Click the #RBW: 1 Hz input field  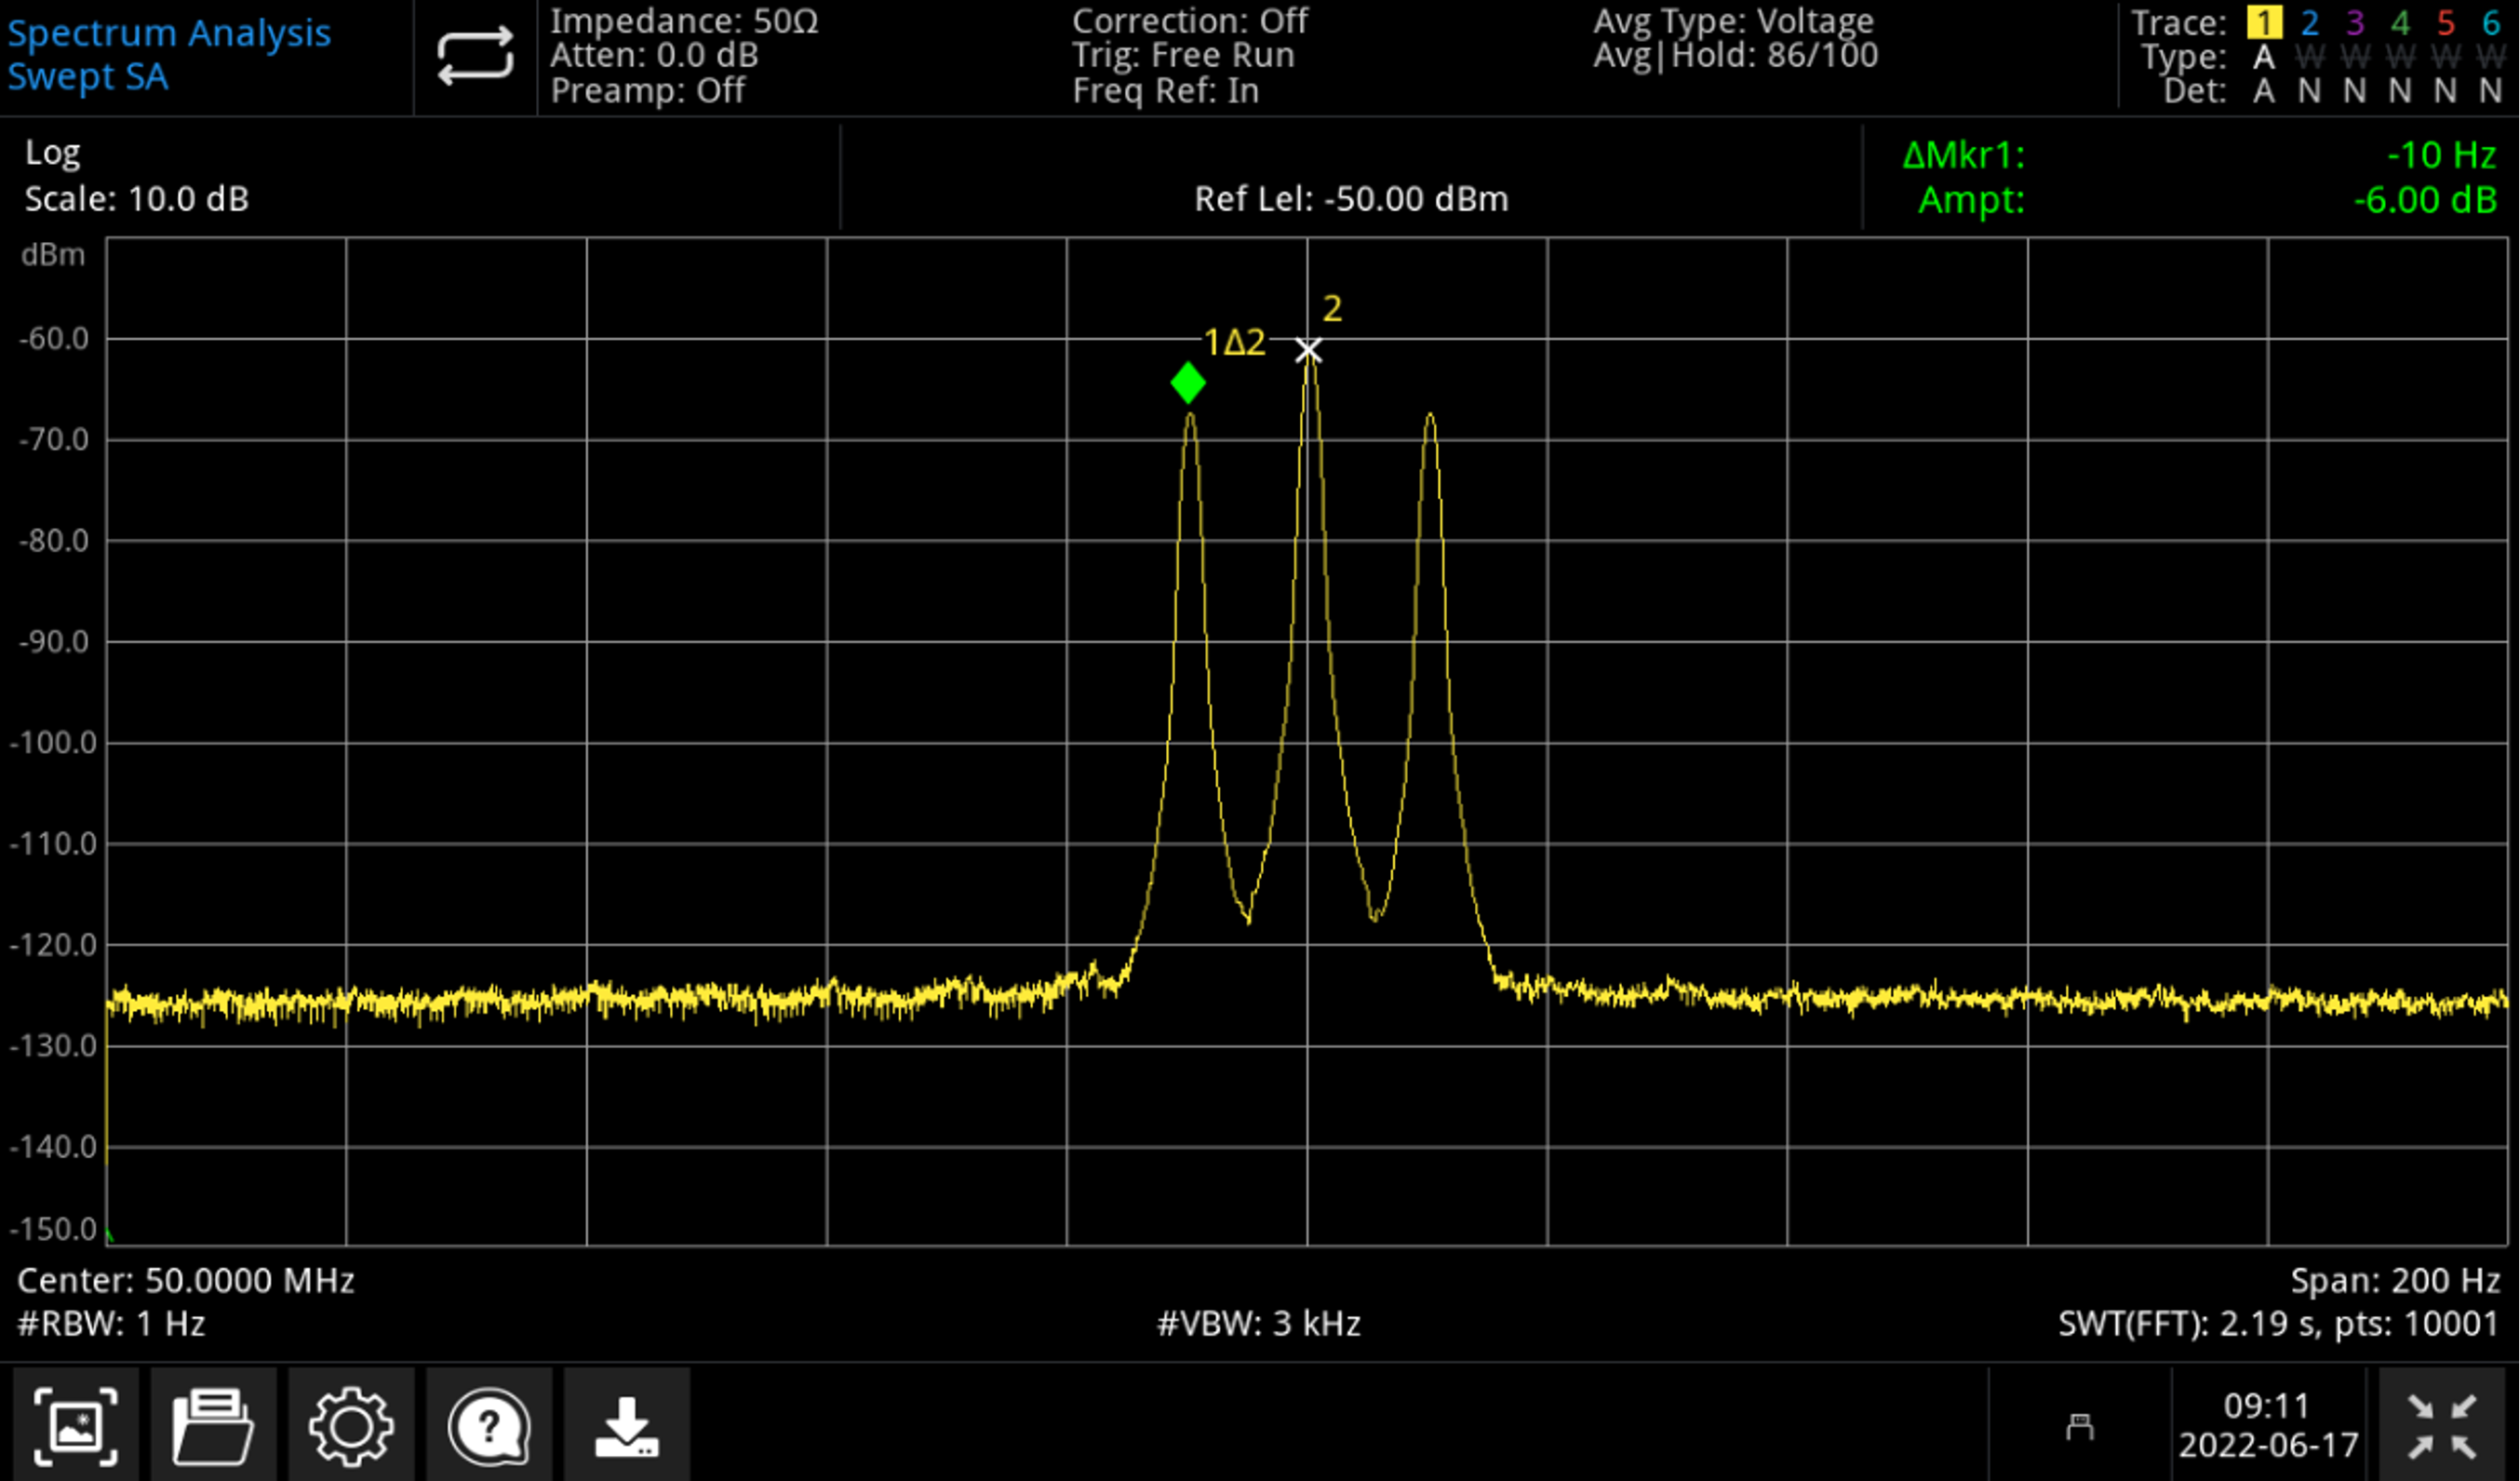[110, 1323]
